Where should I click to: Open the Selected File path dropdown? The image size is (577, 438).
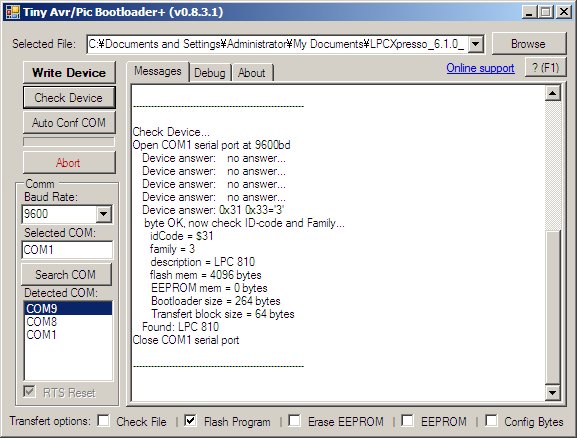pyautogui.click(x=475, y=44)
